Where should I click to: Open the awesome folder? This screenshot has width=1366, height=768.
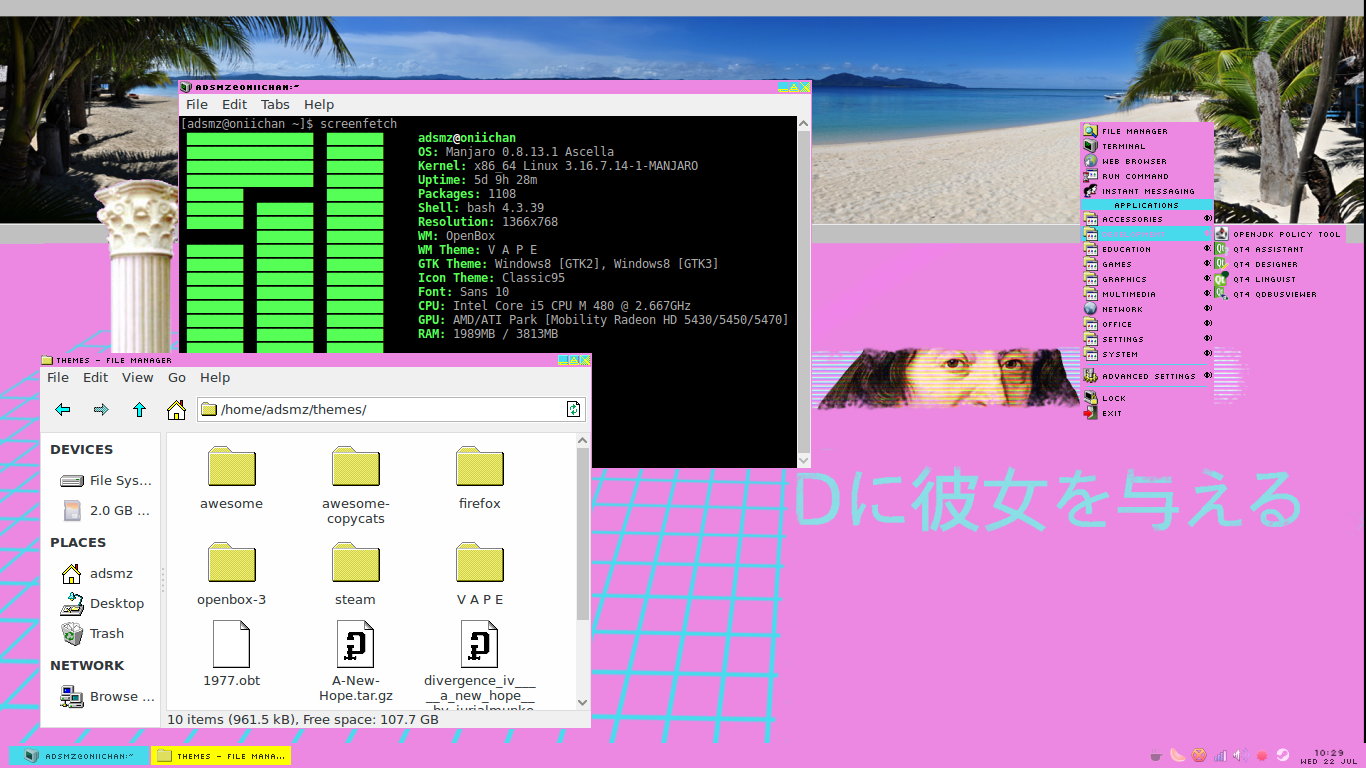231,479
